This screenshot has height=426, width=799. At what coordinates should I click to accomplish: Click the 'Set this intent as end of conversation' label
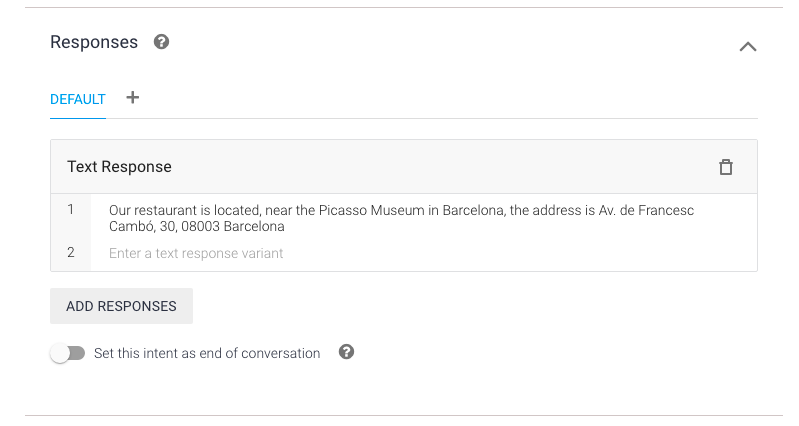coord(207,353)
